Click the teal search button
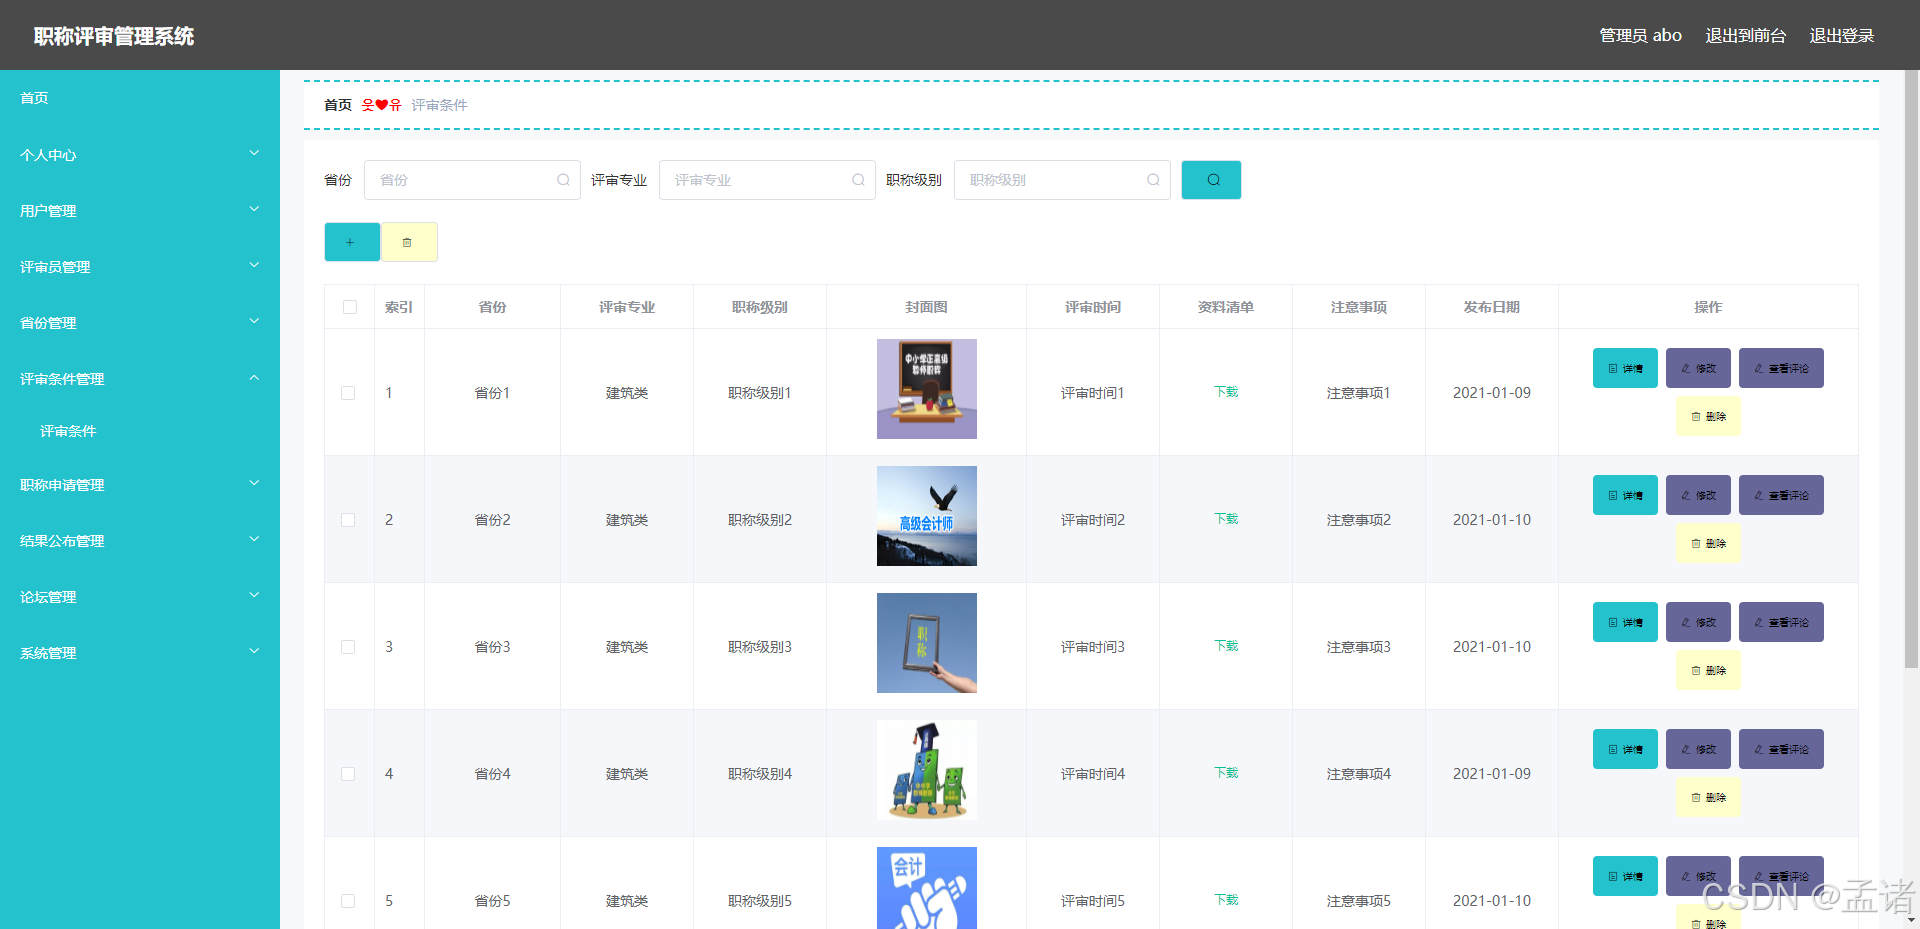The width and height of the screenshot is (1920, 929). tap(1211, 180)
